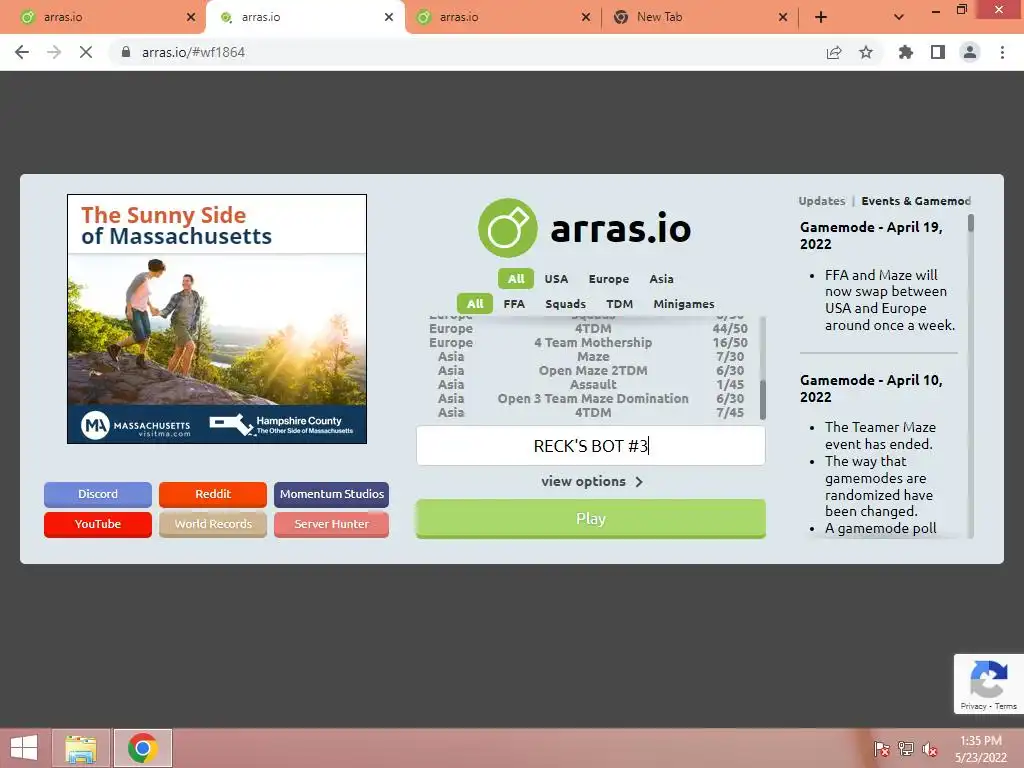Screen dimensions: 1024x768
Task: Select Asia 4TDM 7/45 server
Action: pos(588,413)
